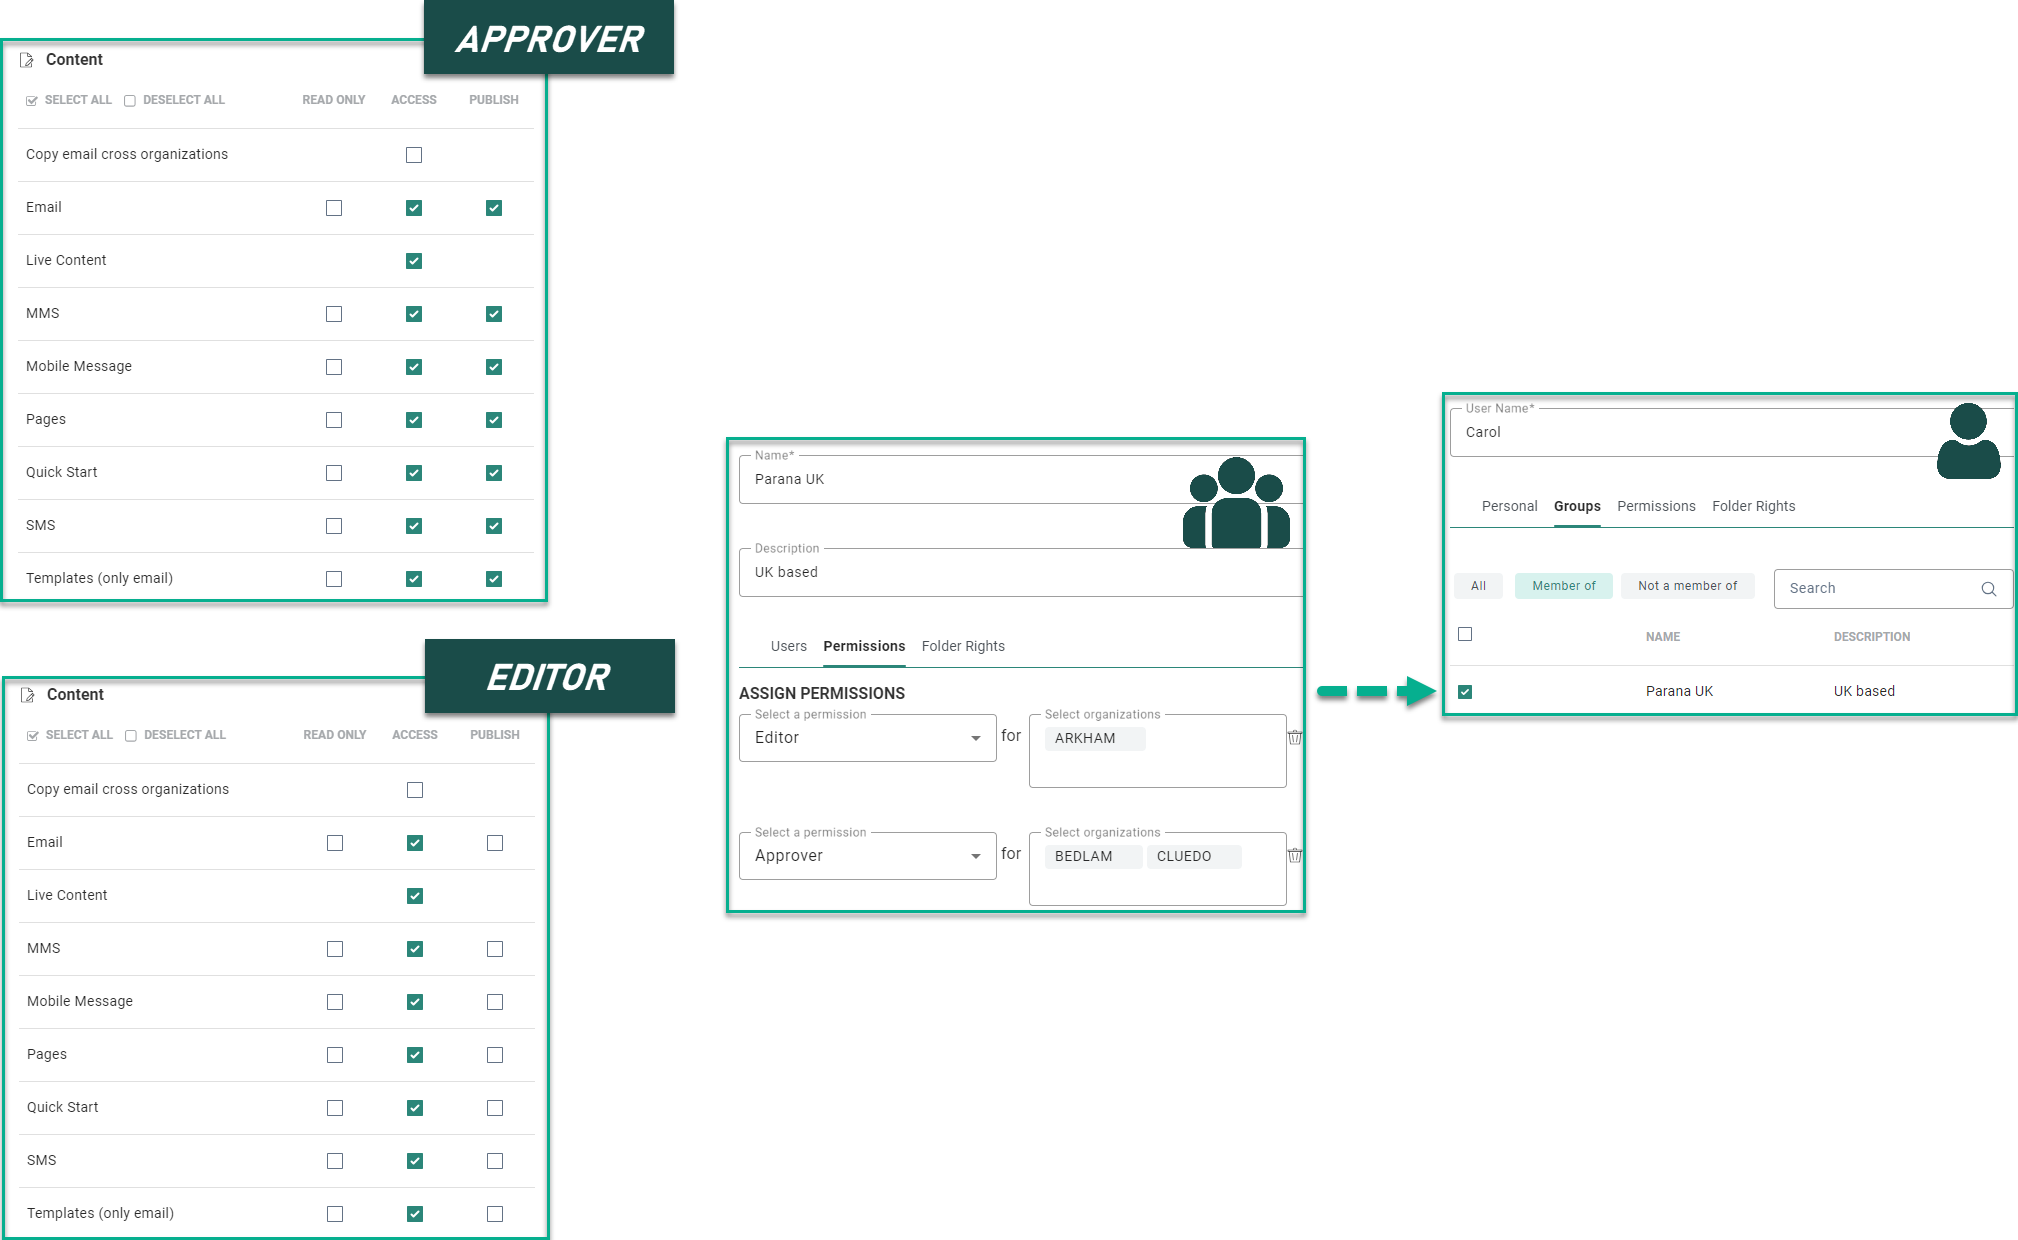This screenshot has height=1240, width=2018.
Task: Enable Publish for SMS in Editor panel
Action: (x=495, y=1161)
